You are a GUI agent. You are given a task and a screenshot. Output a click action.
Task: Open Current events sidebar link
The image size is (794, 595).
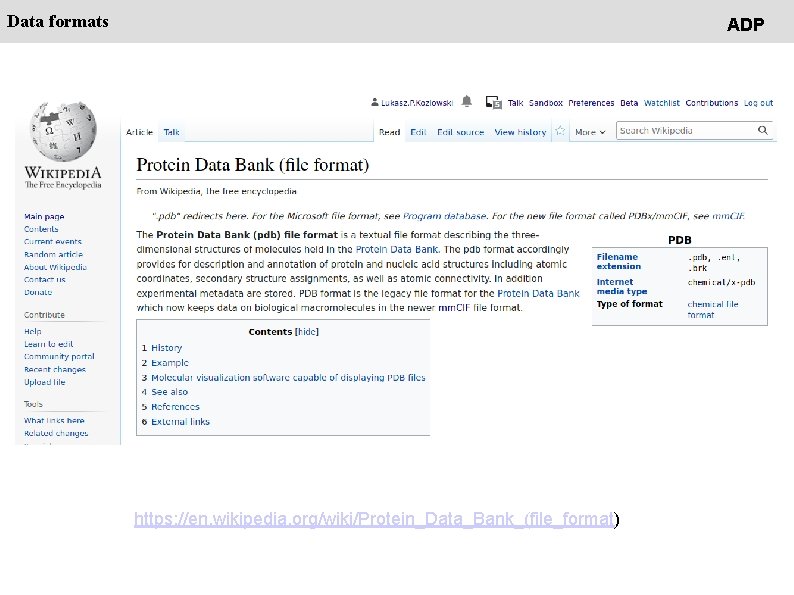[53, 242]
